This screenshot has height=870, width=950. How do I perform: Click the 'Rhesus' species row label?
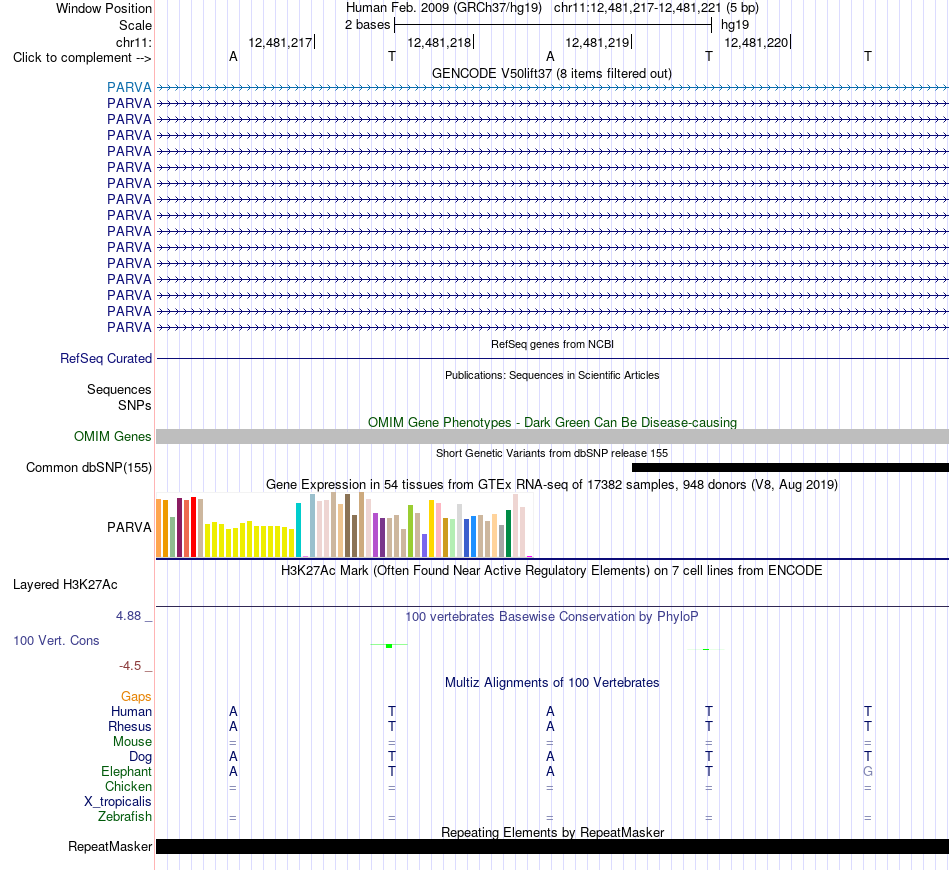click(130, 726)
